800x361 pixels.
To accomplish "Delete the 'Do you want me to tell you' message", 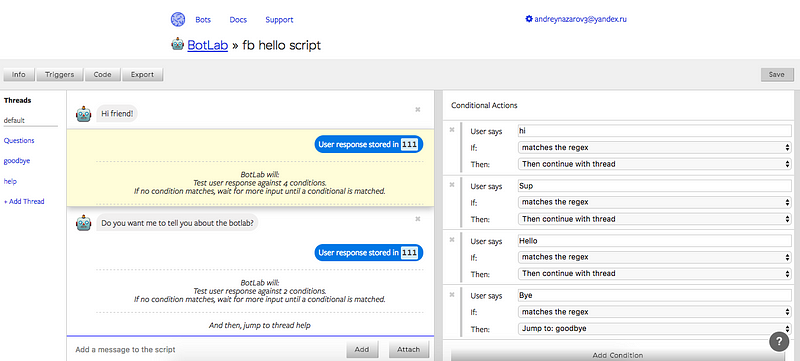I will coord(418,219).
